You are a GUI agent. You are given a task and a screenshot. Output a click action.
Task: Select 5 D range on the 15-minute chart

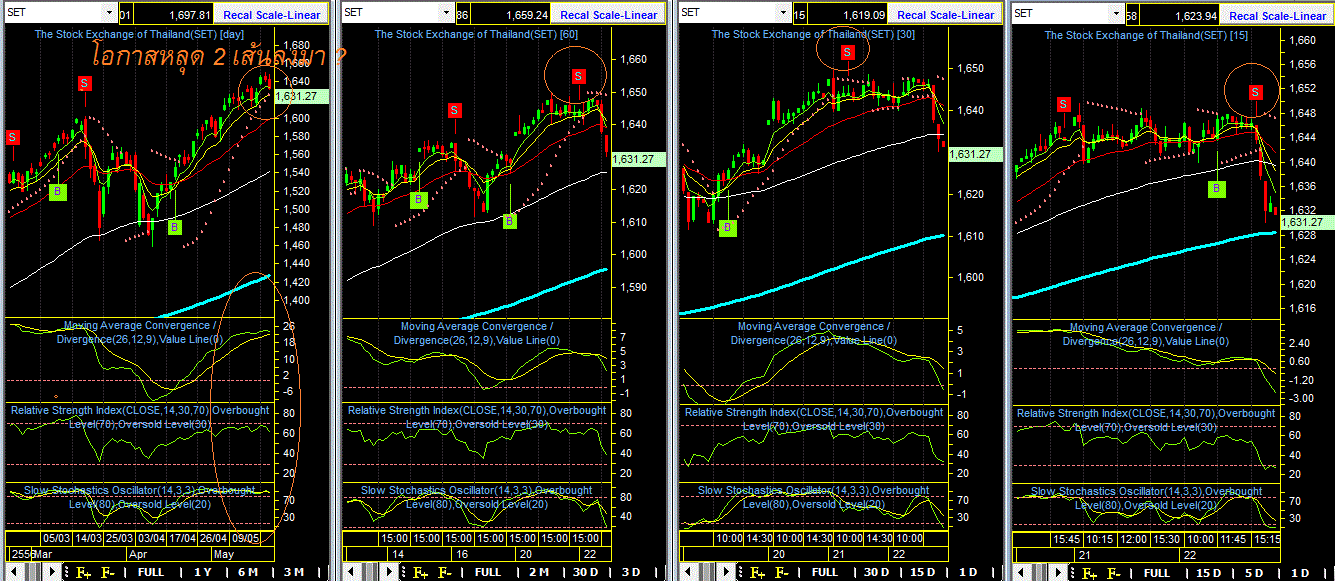point(1255,572)
